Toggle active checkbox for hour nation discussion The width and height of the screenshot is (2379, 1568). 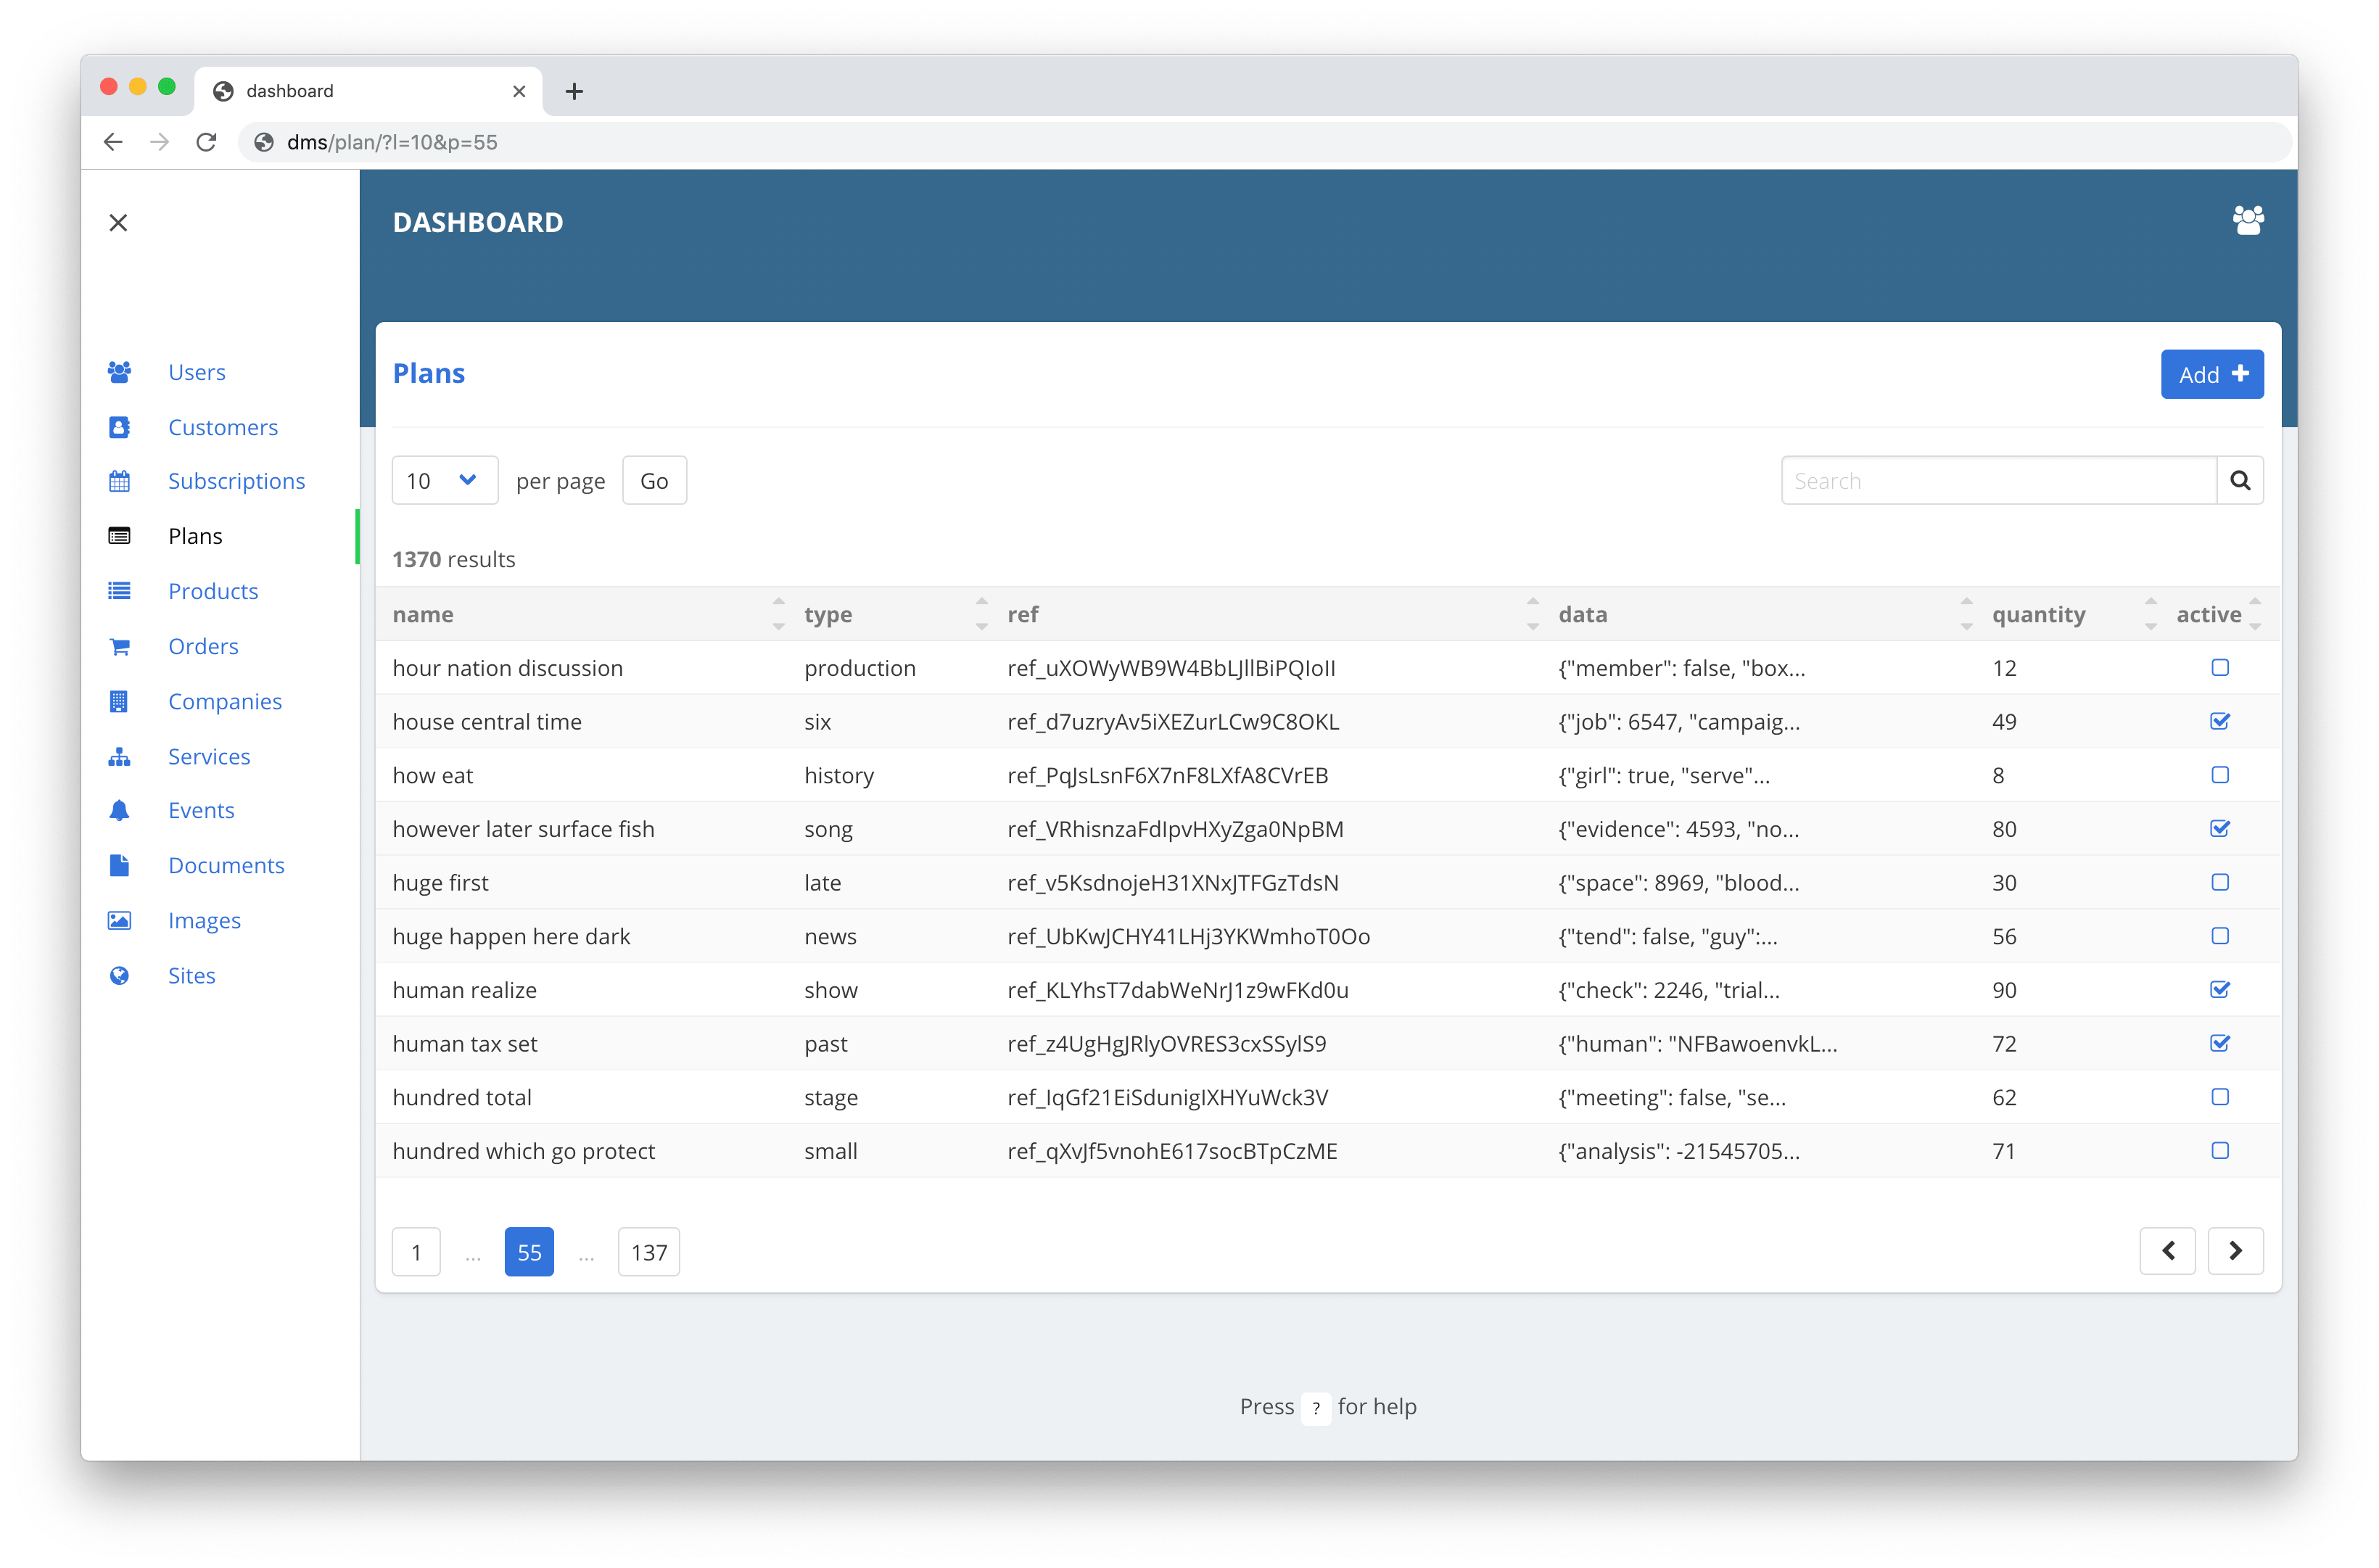(x=2220, y=667)
